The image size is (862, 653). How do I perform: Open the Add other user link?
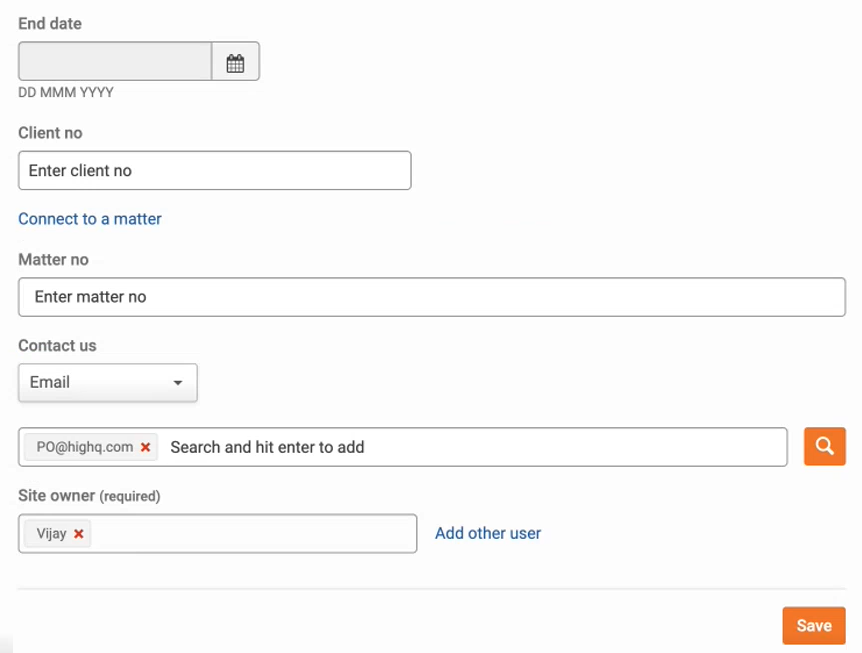tap(488, 533)
